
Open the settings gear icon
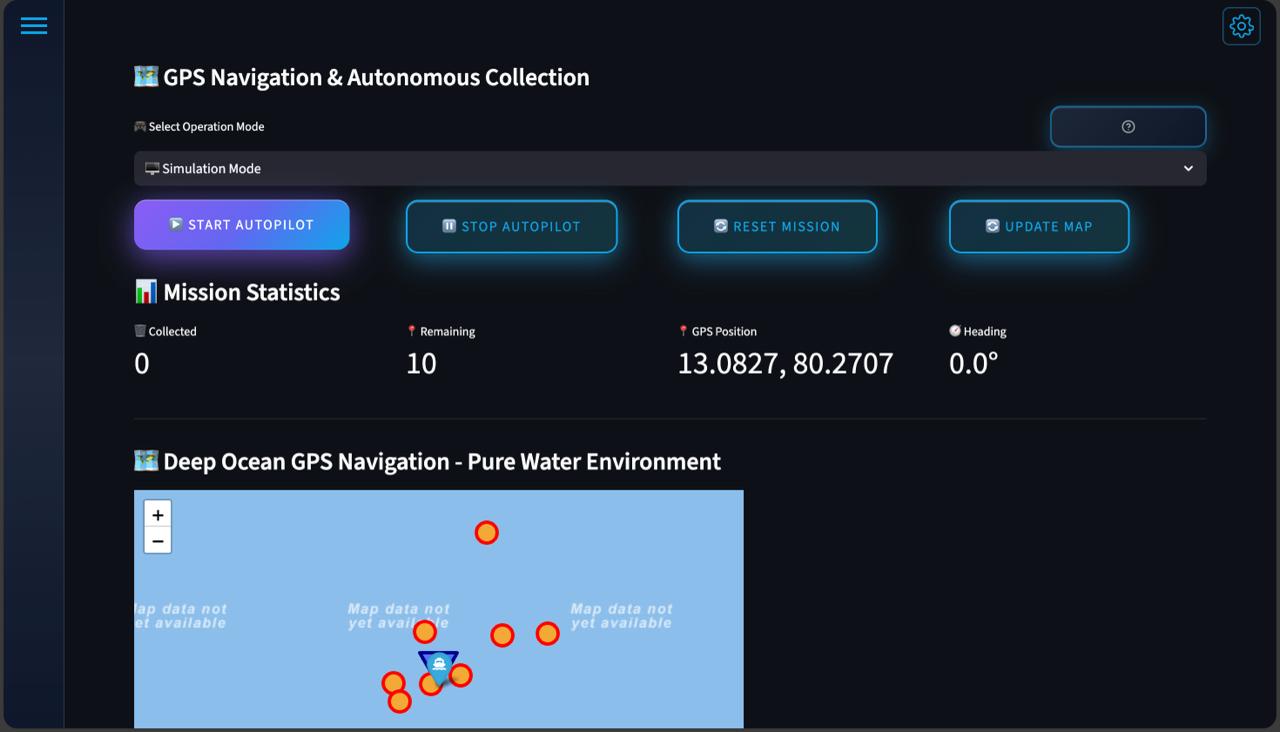tap(1241, 26)
